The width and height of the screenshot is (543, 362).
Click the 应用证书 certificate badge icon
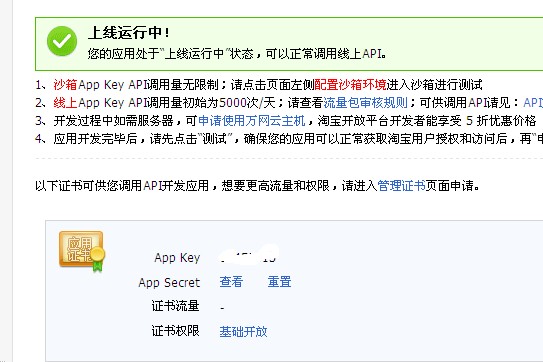coord(82,251)
